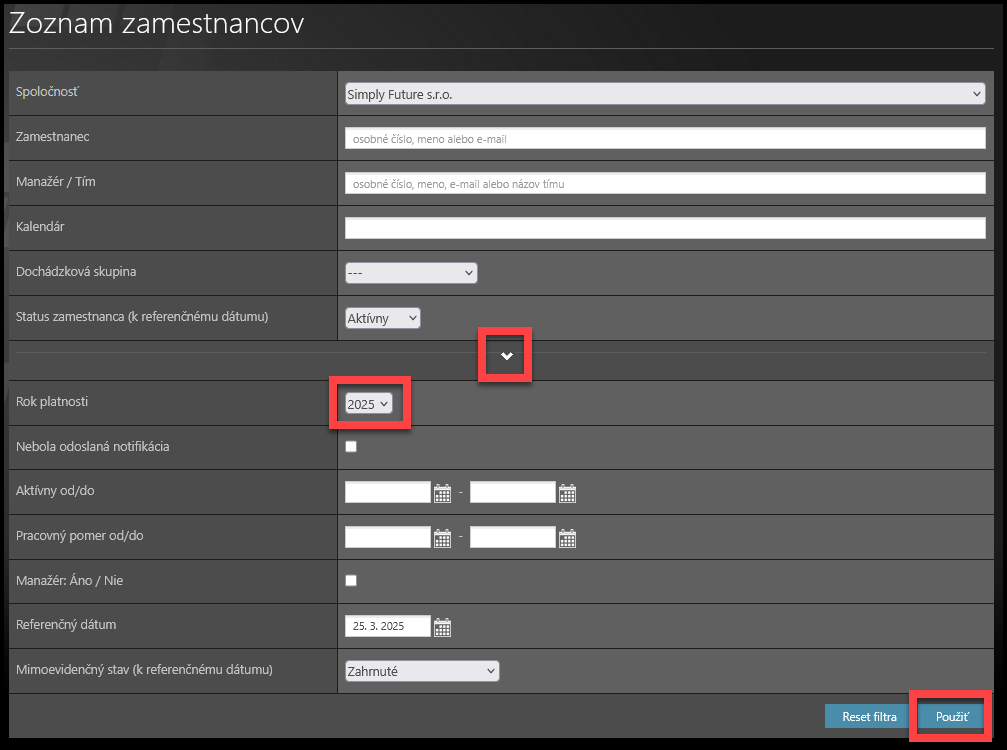Enable the Manažér: Áno / Nie checkbox
1007x750 pixels.
[351, 580]
